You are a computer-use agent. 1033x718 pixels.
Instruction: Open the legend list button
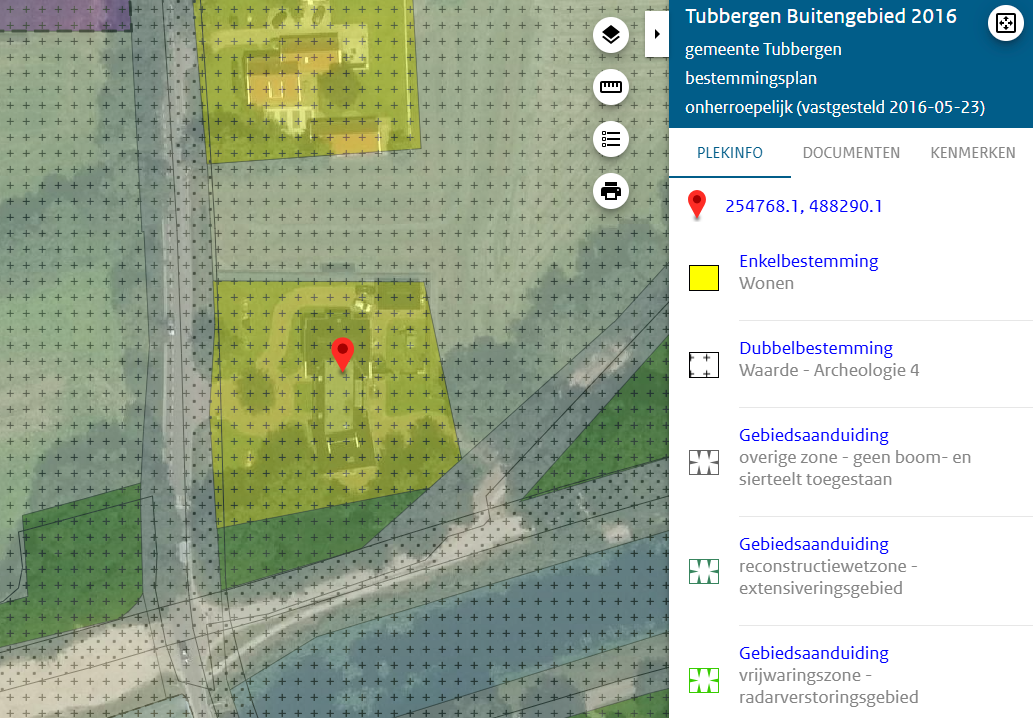tap(611, 139)
